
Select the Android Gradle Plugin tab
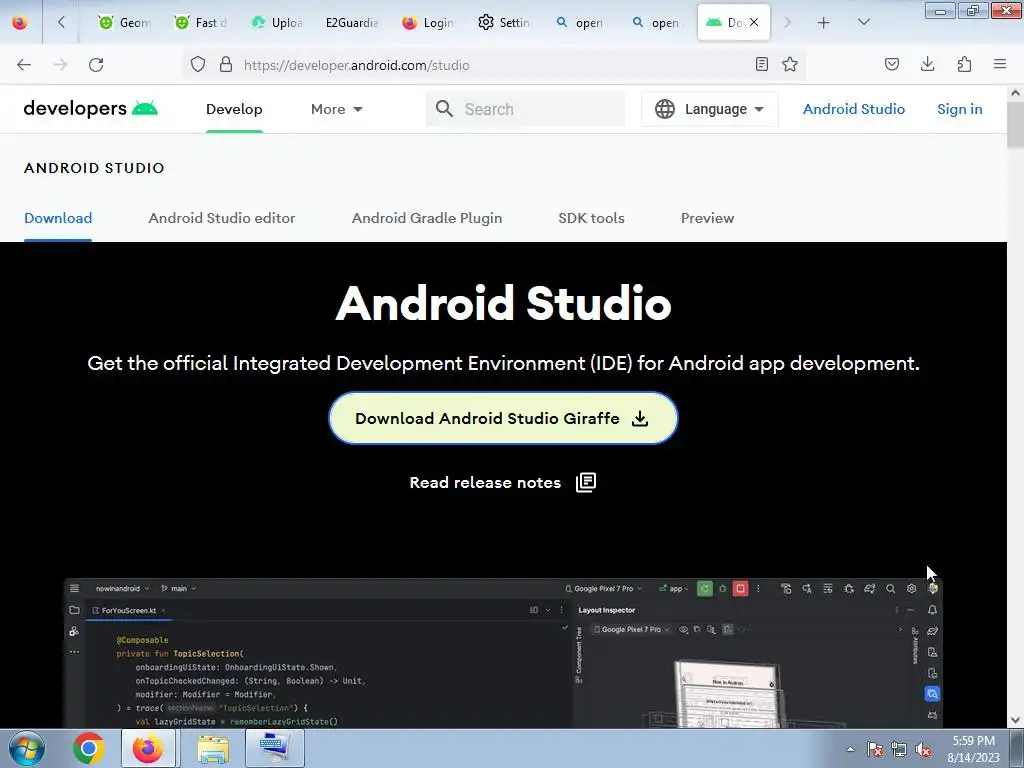point(427,218)
